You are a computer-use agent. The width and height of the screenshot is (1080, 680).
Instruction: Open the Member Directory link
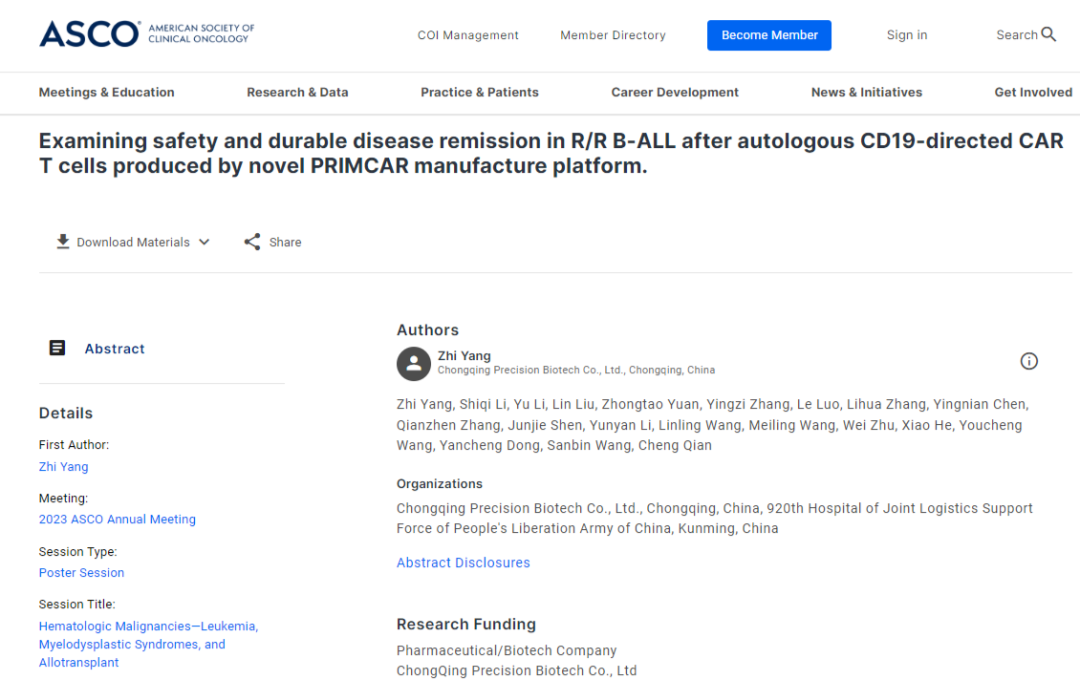612,35
